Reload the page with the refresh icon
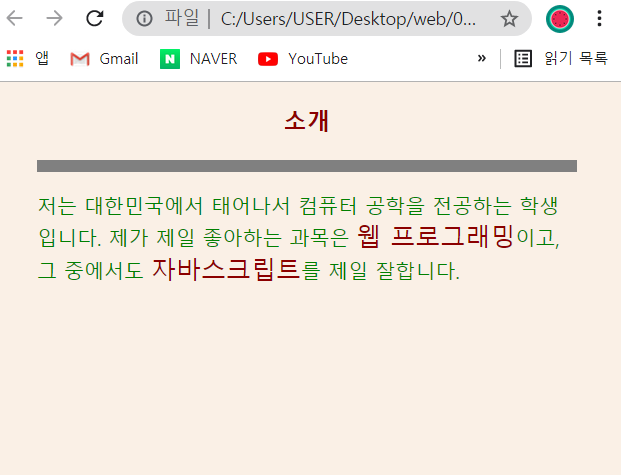 (x=95, y=18)
